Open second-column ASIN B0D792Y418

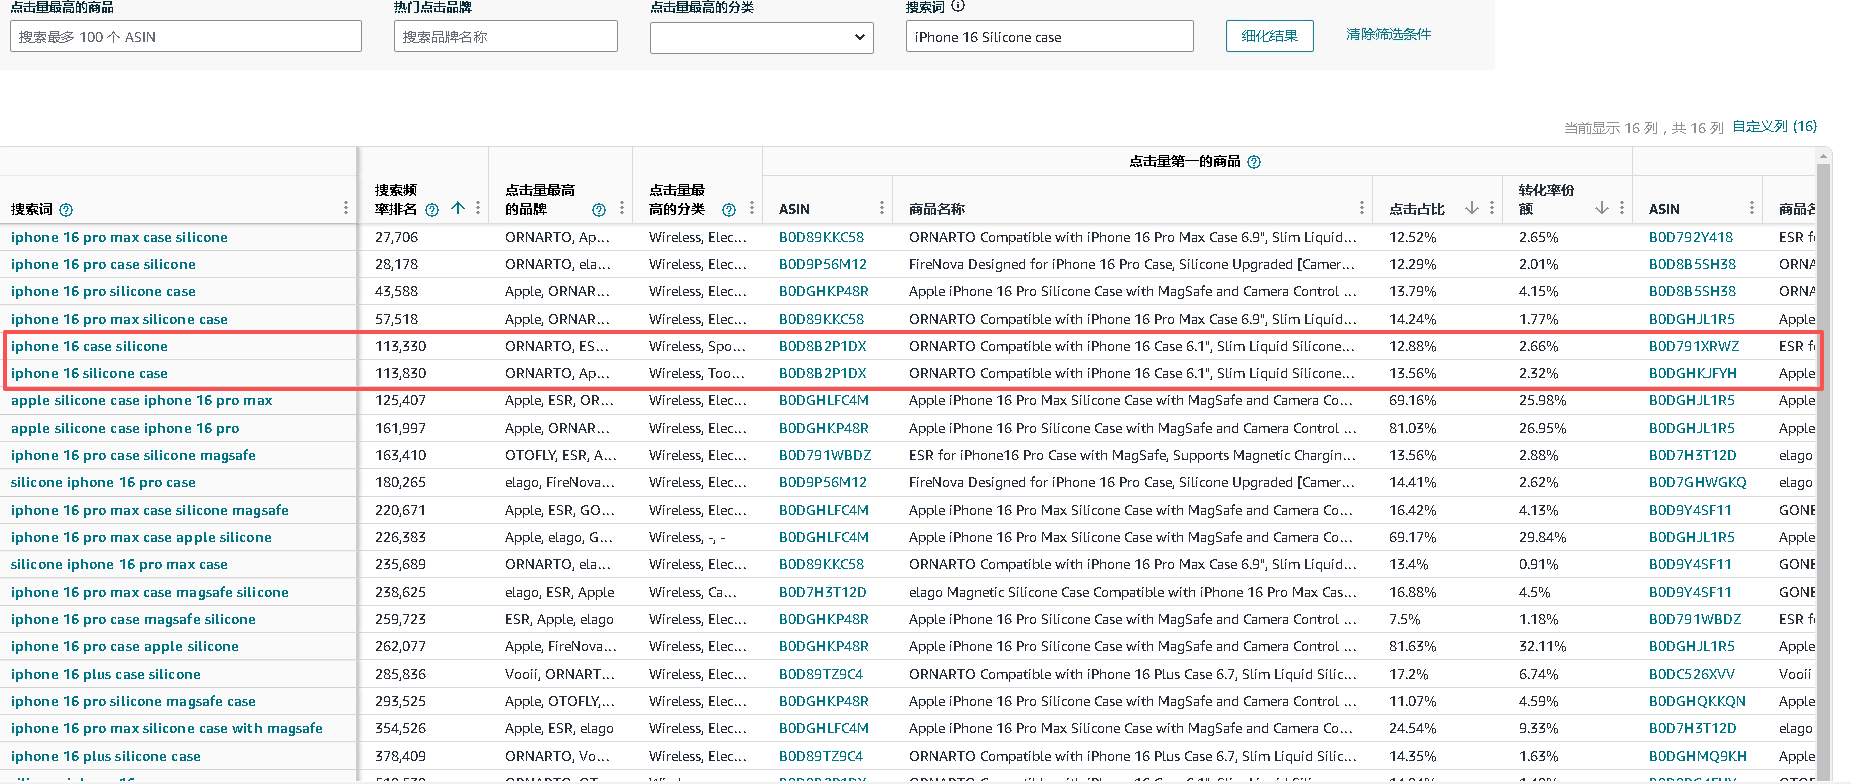coord(1691,238)
